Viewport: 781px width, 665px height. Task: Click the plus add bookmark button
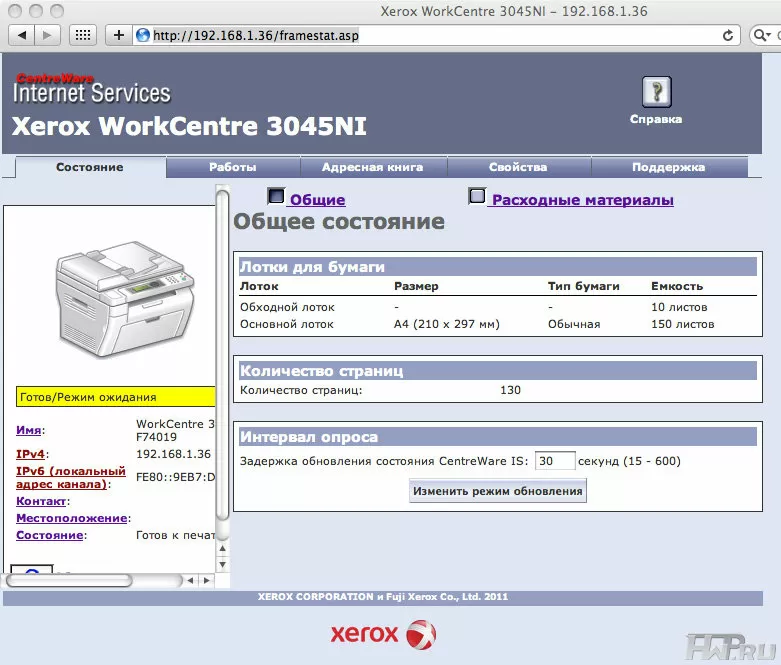119,35
